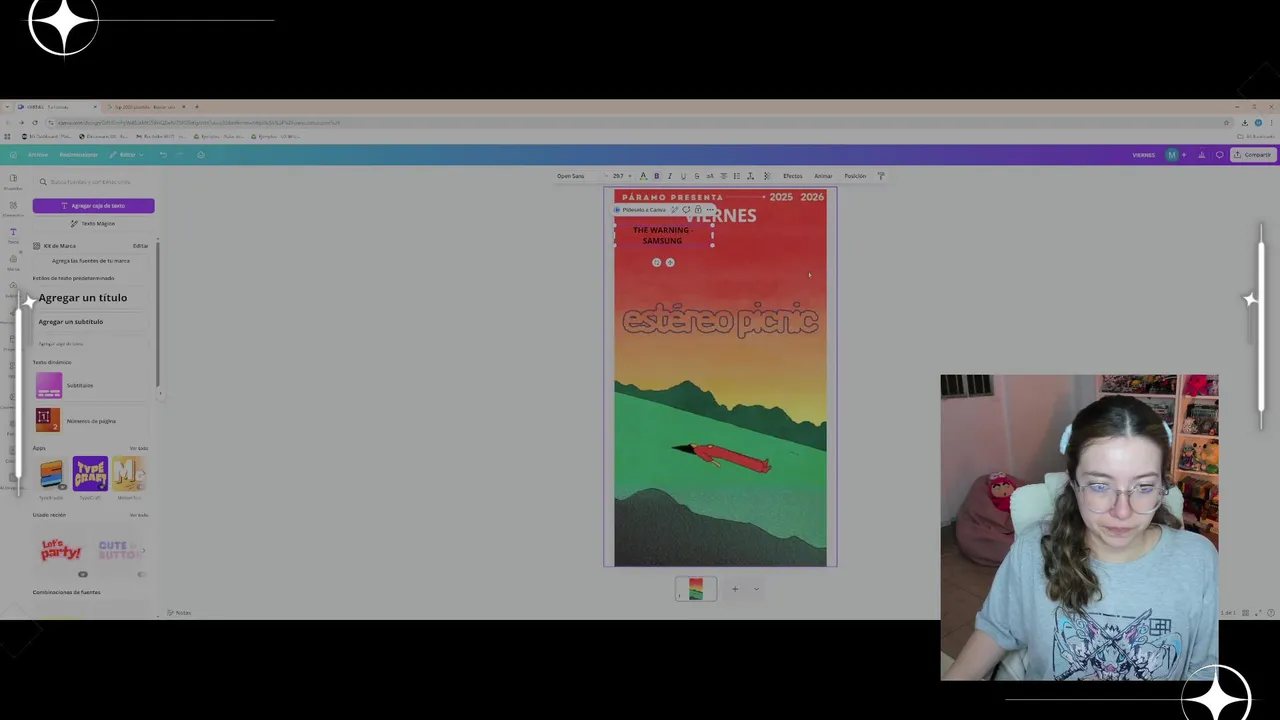
Task: Open Elementos panel in sidebar
Action: click(13, 208)
